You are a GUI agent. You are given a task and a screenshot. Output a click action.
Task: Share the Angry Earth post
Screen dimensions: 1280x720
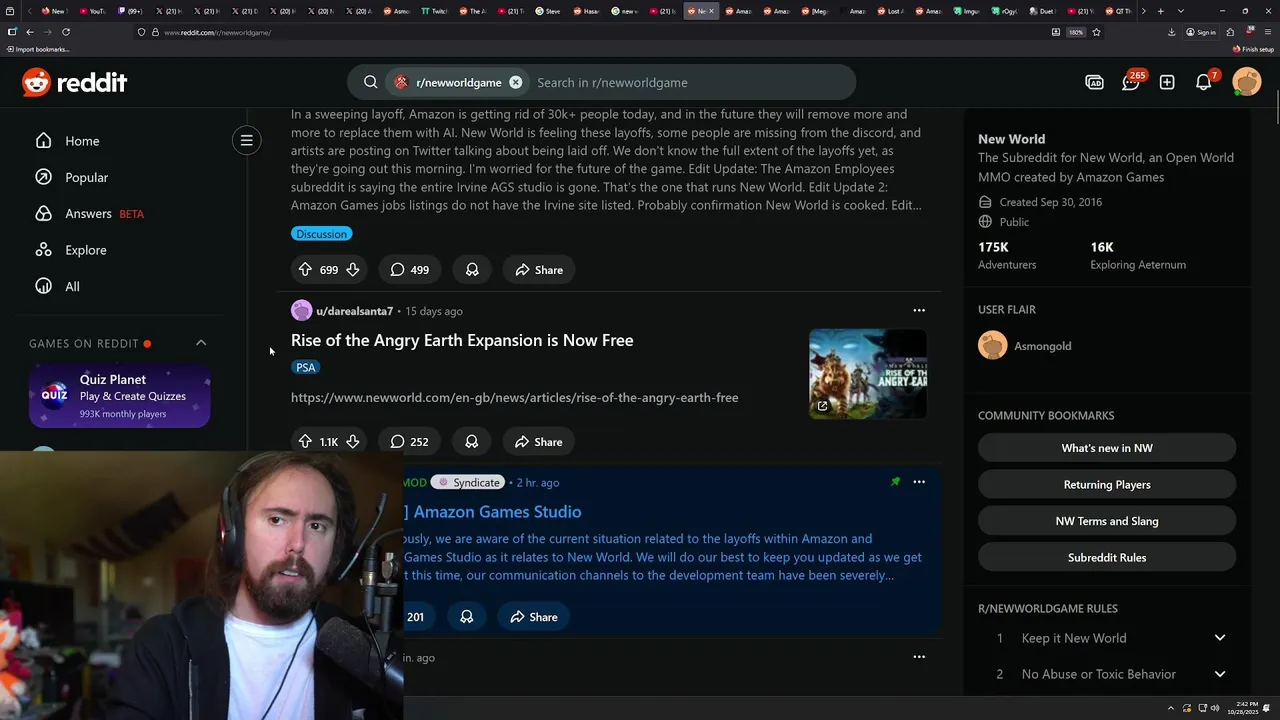point(539,441)
